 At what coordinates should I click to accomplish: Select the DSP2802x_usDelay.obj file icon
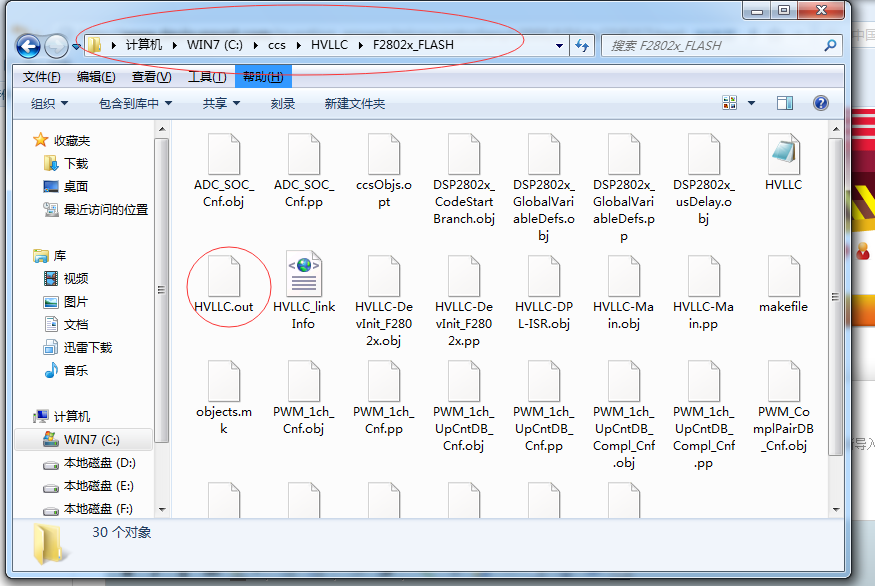(x=704, y=154)
